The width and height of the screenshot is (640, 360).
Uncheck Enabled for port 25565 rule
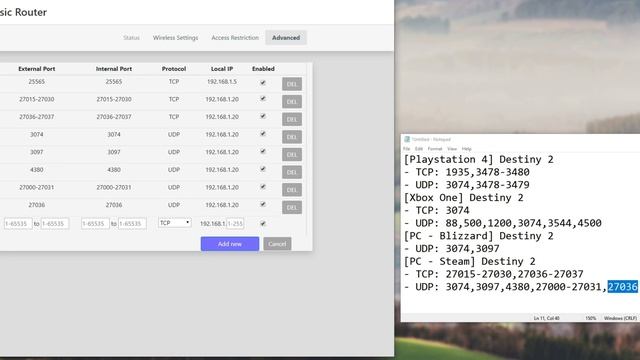pos(263,82)
